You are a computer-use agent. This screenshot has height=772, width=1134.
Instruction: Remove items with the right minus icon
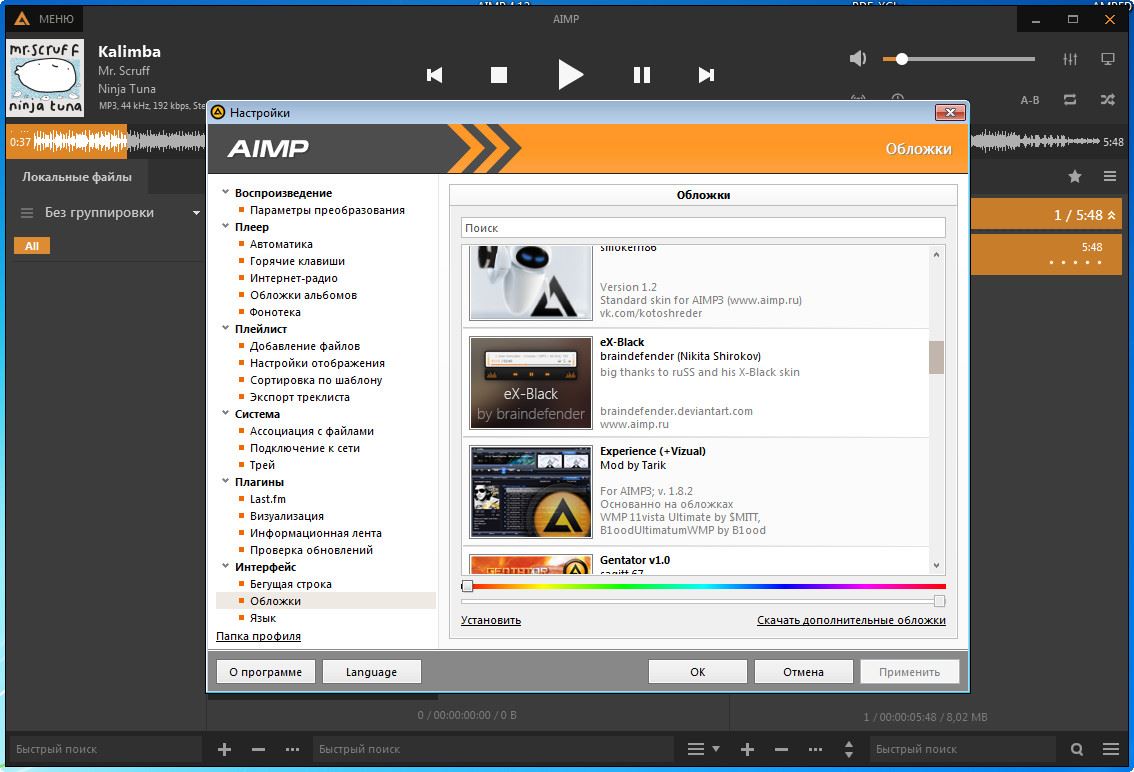point(781,750)
